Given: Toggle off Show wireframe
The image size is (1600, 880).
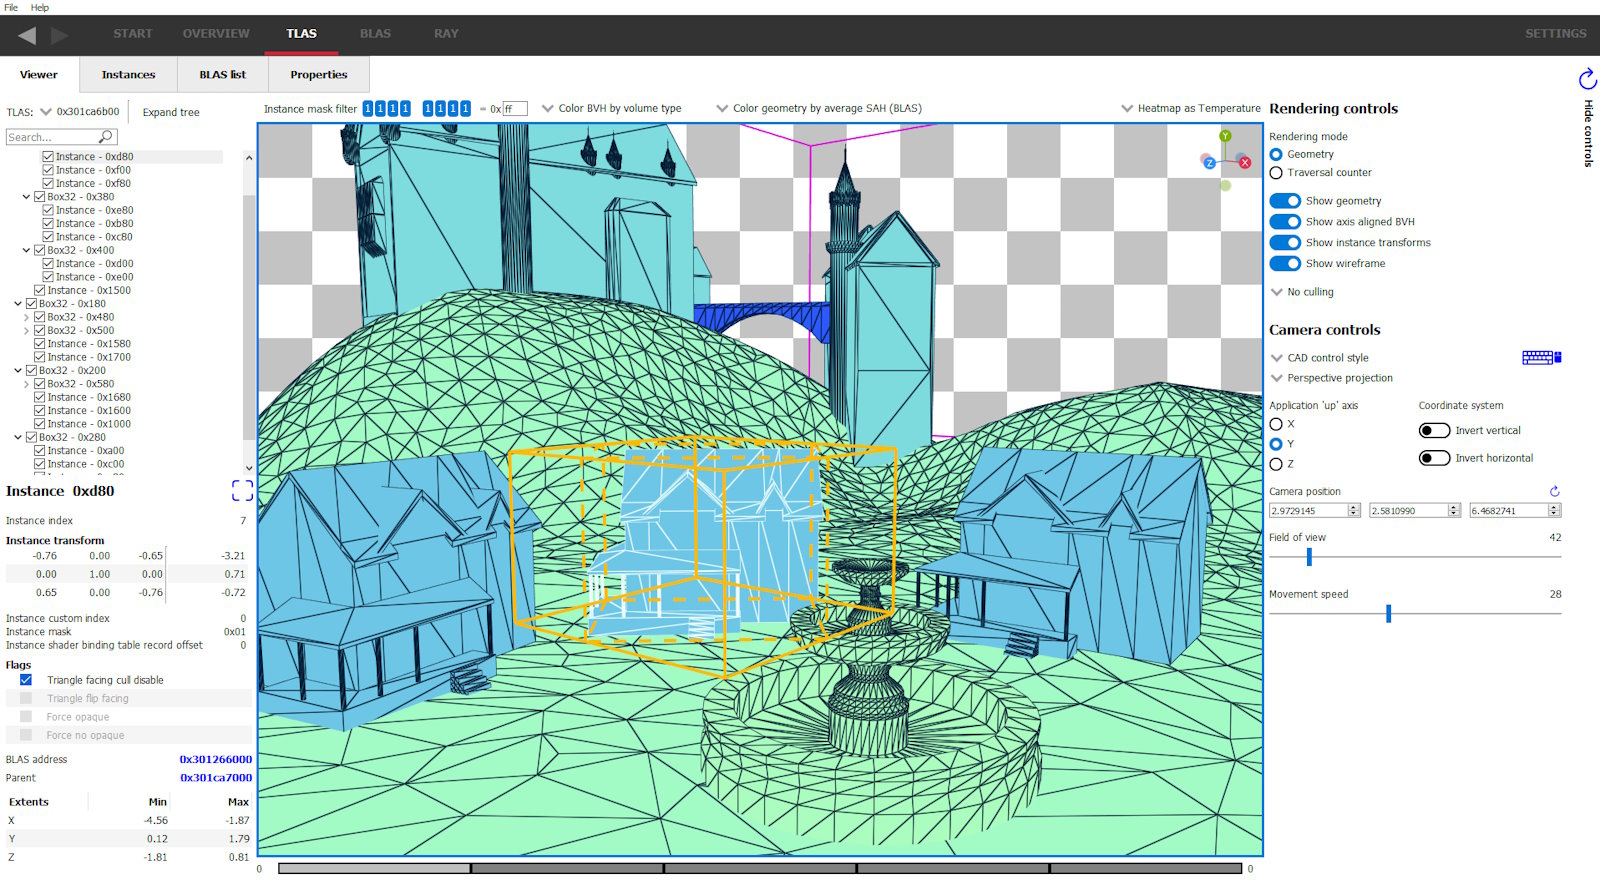Looking at the screenshot, I should click(1285, 264).
